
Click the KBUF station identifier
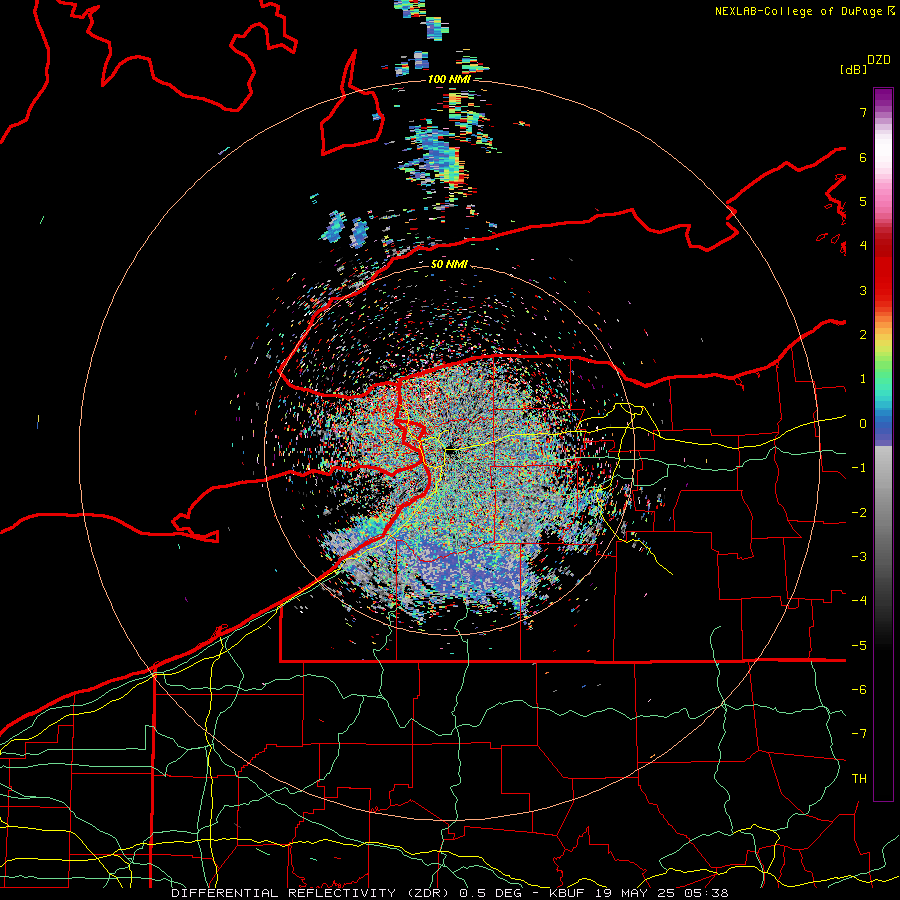(x=569, y=893)
